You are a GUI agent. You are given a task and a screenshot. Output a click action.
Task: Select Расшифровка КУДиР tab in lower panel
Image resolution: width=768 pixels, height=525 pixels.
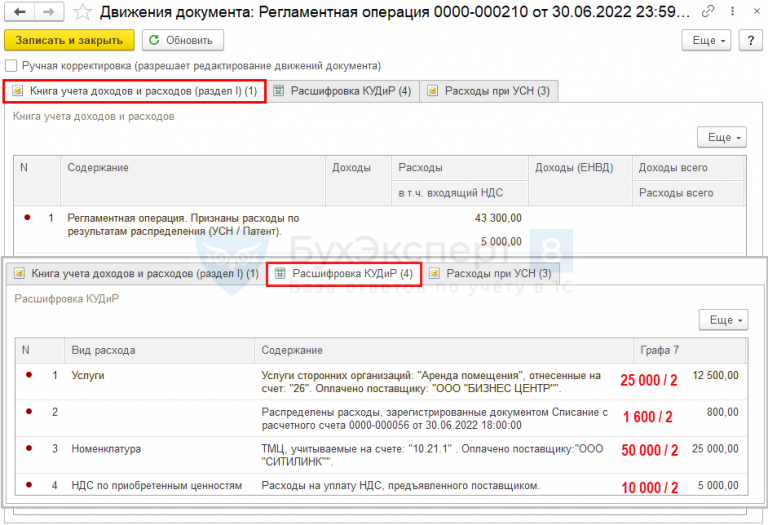coord(344,273)
